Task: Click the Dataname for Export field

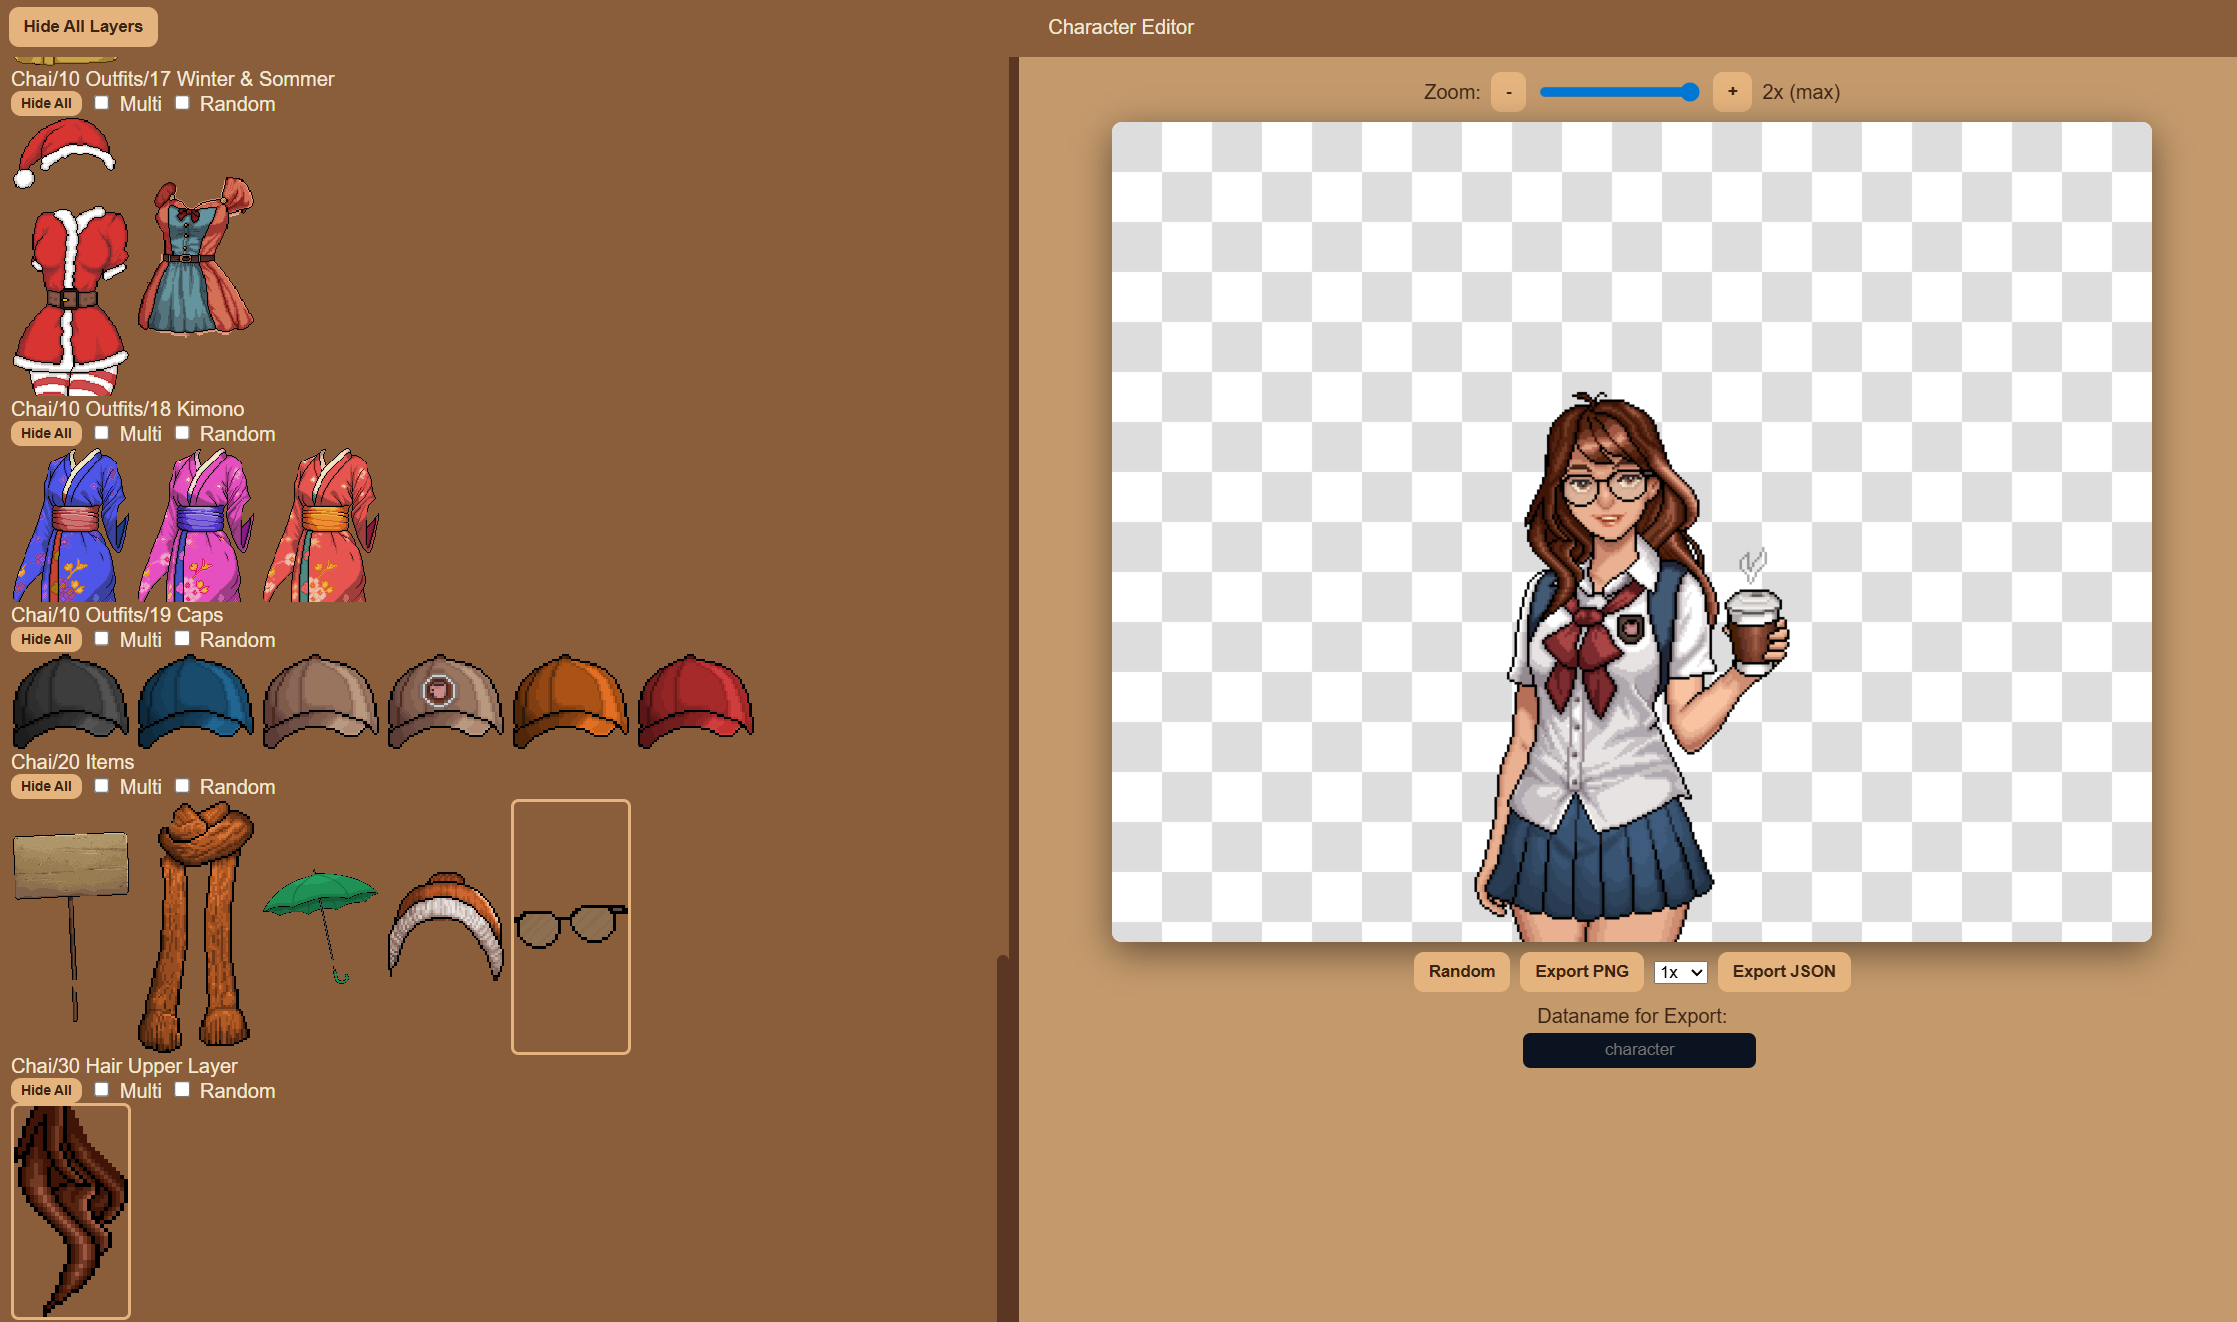Action: pyautogui.click(x=1638, y=1050)
